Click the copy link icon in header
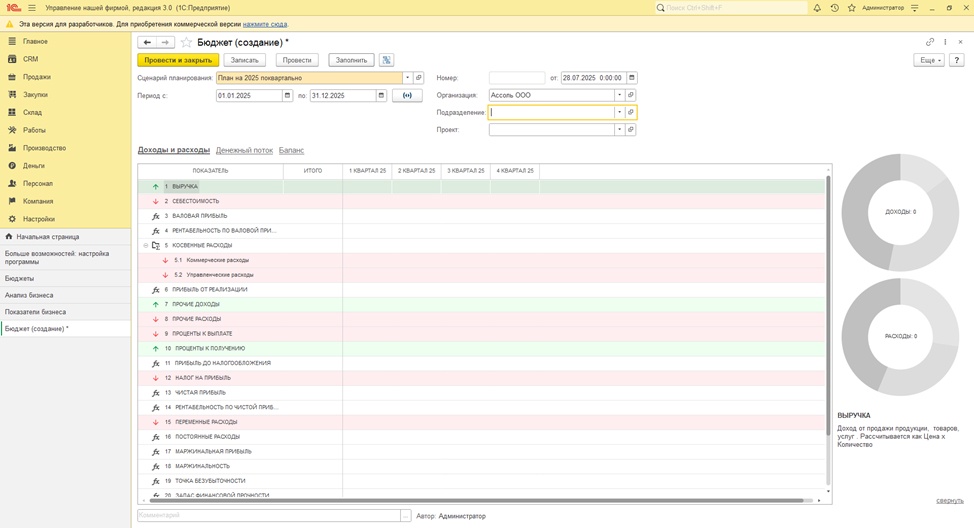 (x=930, y=42)
